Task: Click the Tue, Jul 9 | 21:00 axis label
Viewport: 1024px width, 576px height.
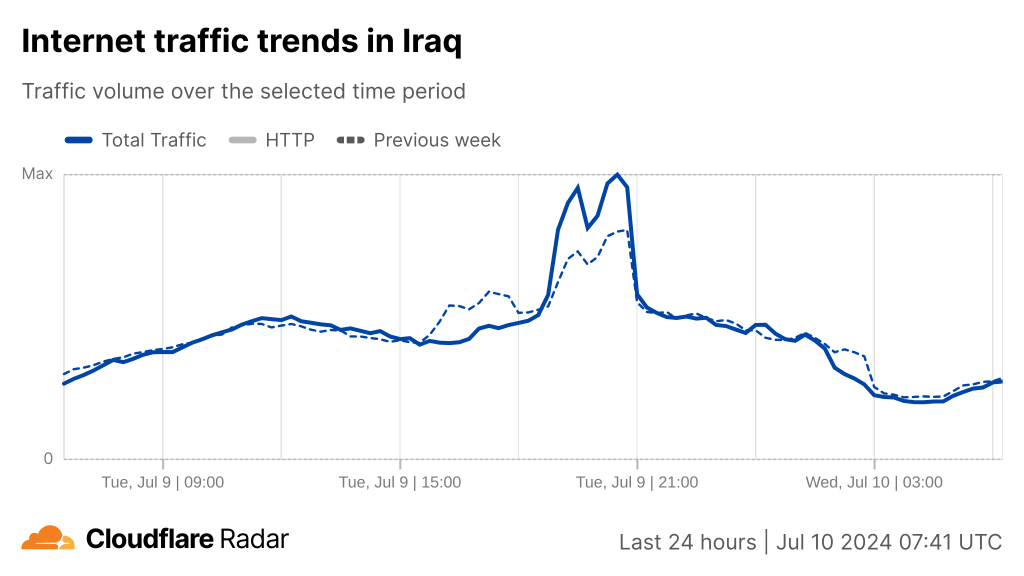Action: tap(637, 482)
